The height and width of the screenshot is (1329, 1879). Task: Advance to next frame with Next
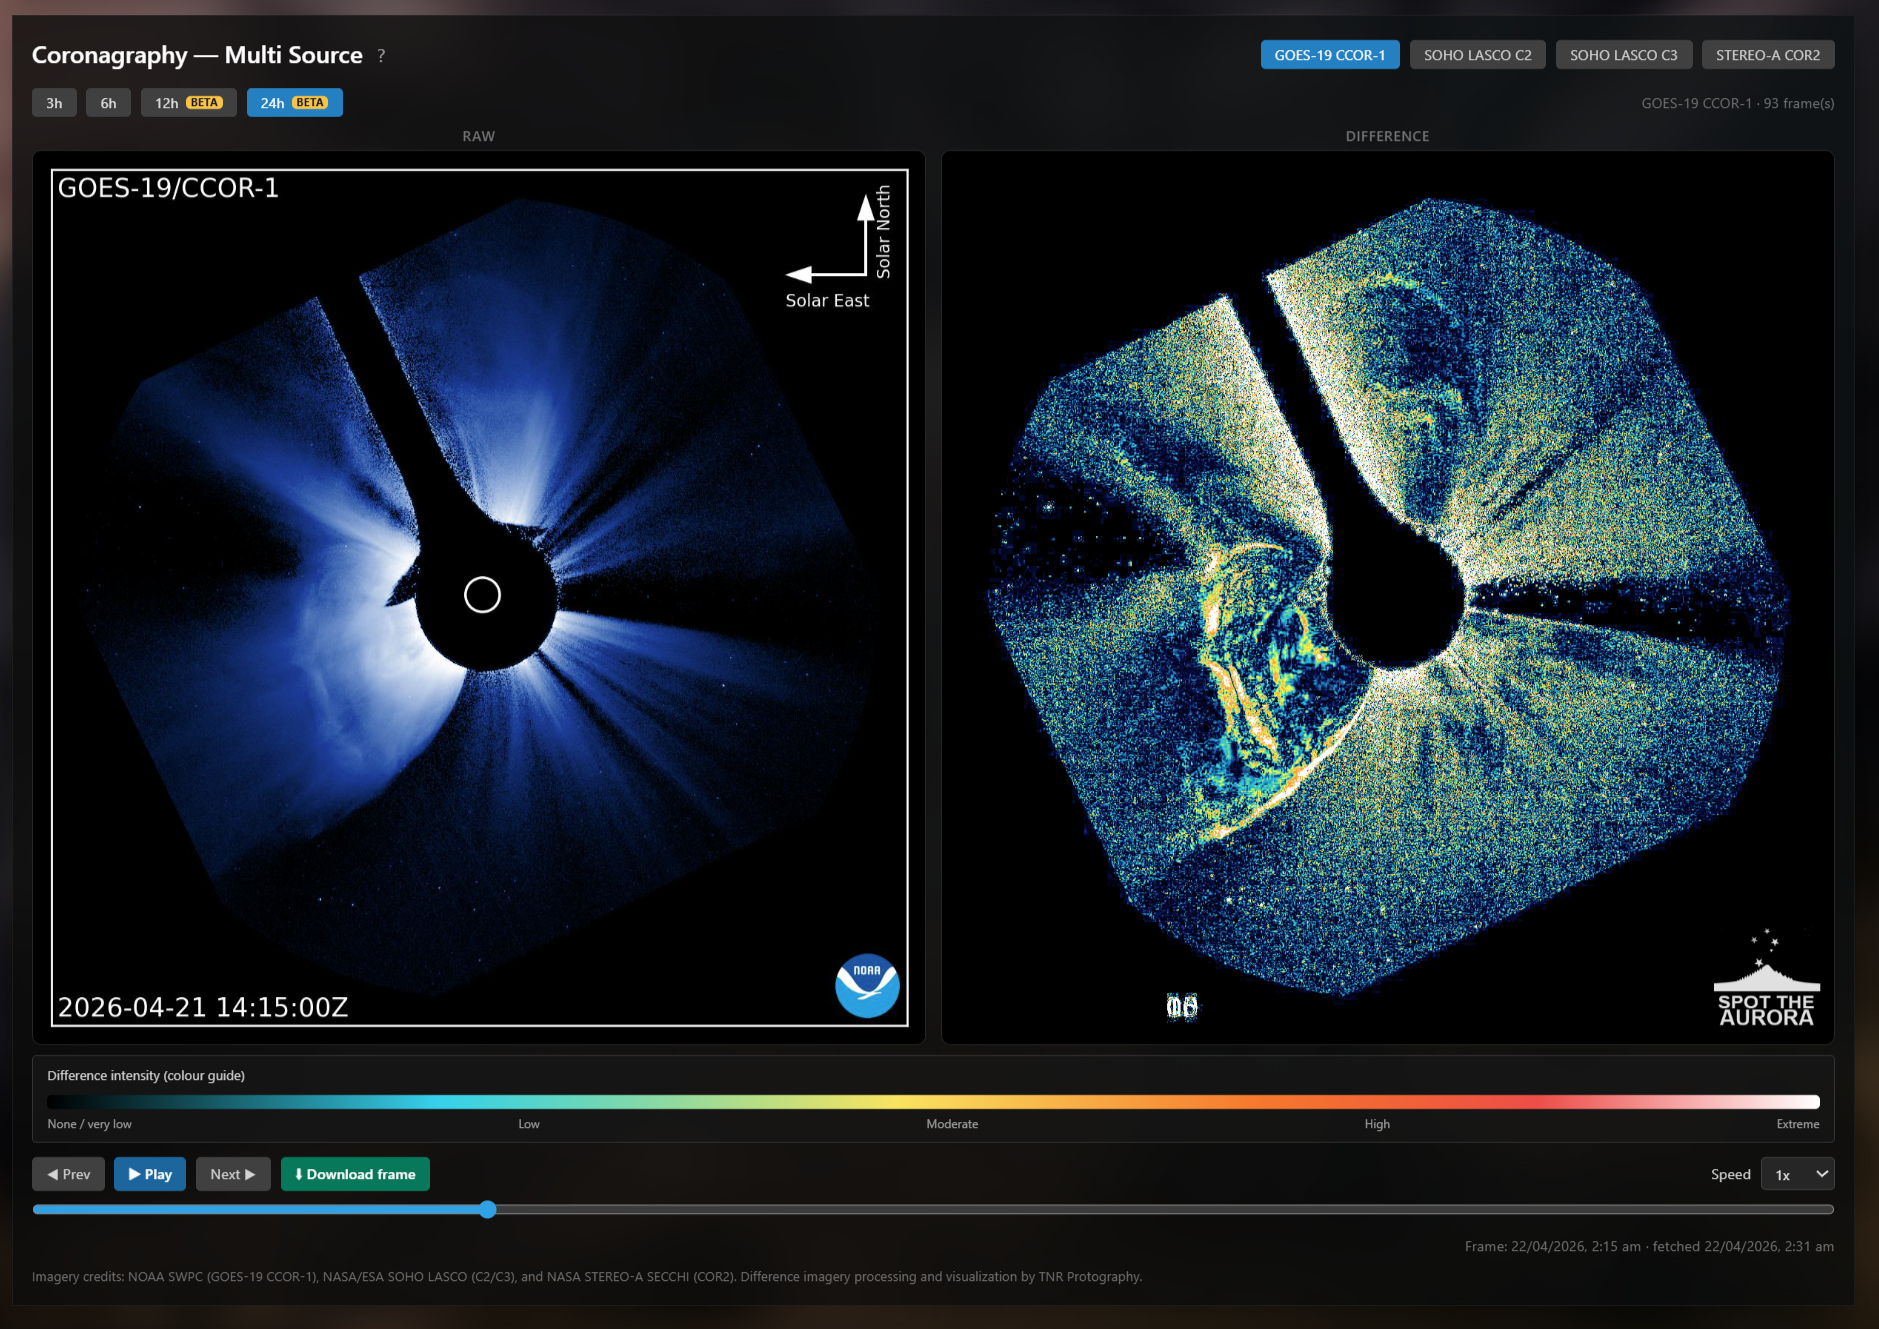[233, 1174]
